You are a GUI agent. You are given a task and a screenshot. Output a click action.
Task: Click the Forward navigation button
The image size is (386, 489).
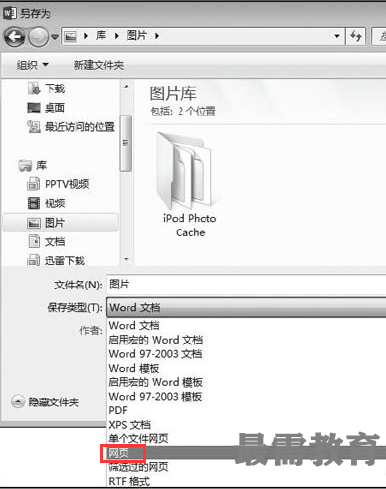pyautogui.click(x=38, y=37)
